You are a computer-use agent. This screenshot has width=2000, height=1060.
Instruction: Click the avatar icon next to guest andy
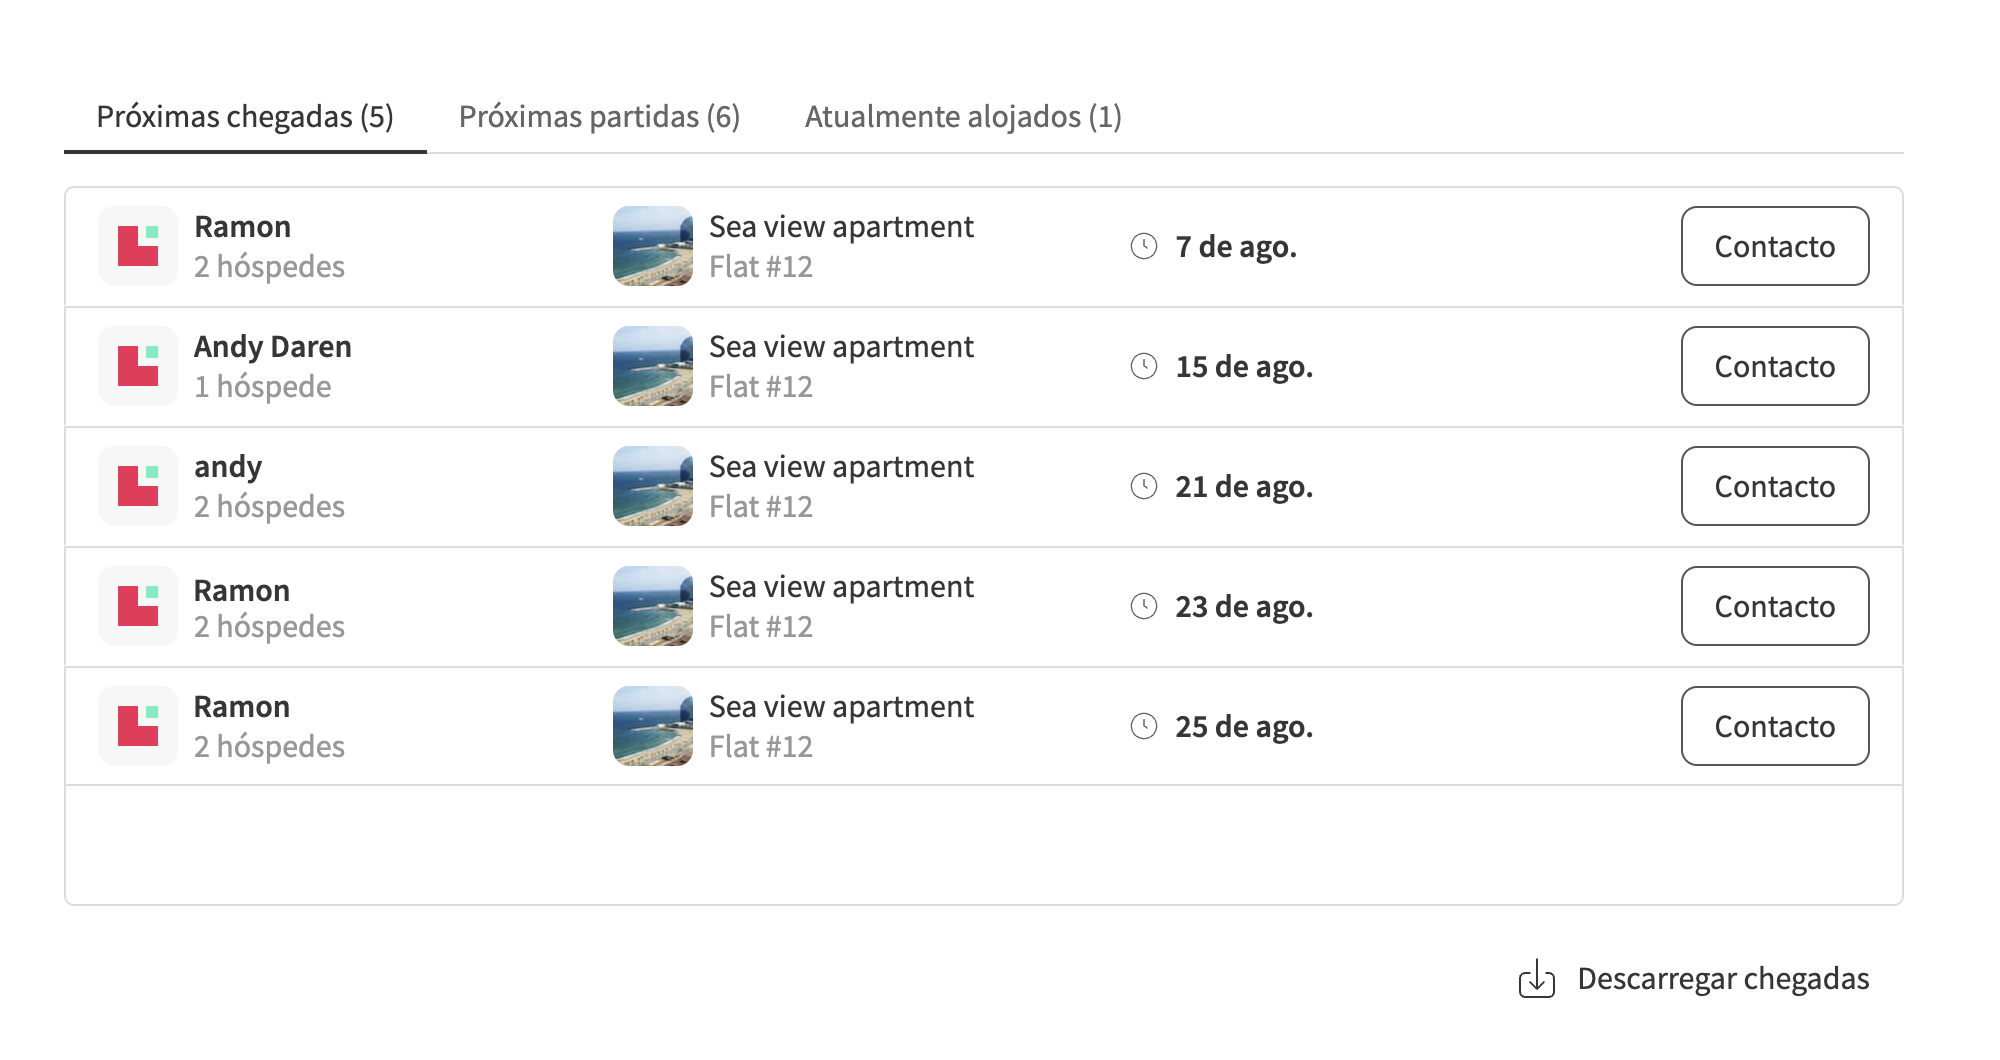point(137,486)
